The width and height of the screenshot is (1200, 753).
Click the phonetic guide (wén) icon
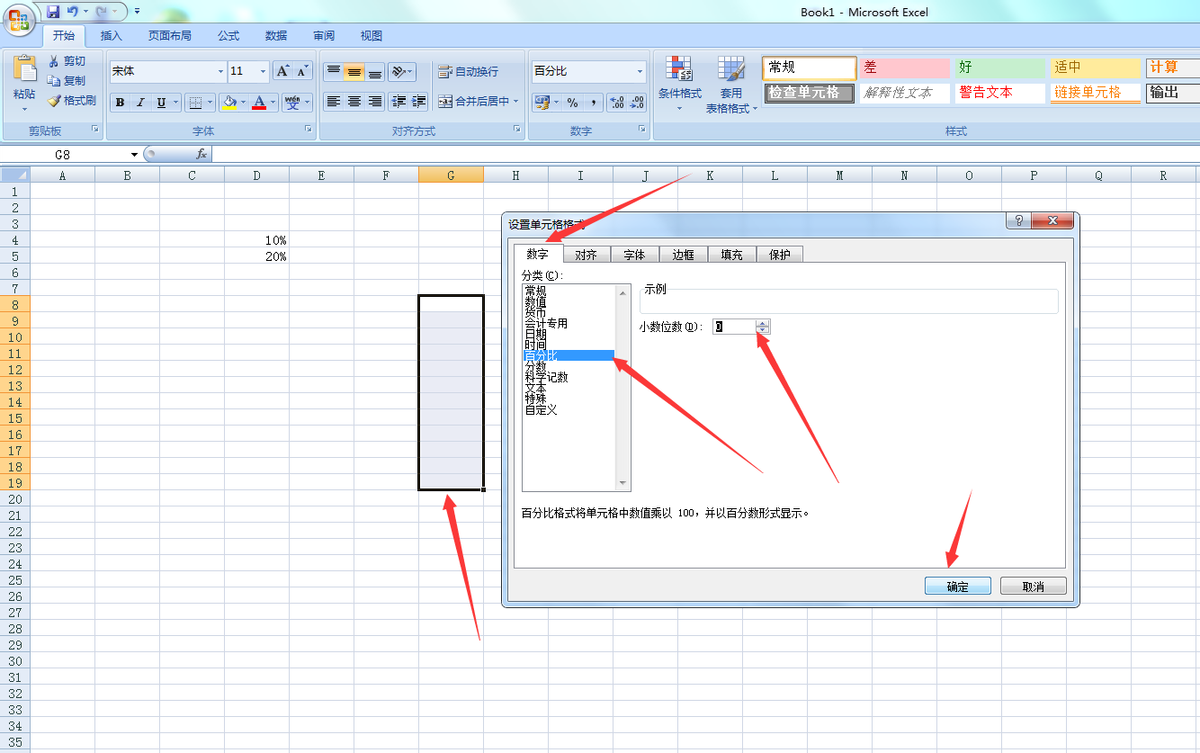(291, 102)
